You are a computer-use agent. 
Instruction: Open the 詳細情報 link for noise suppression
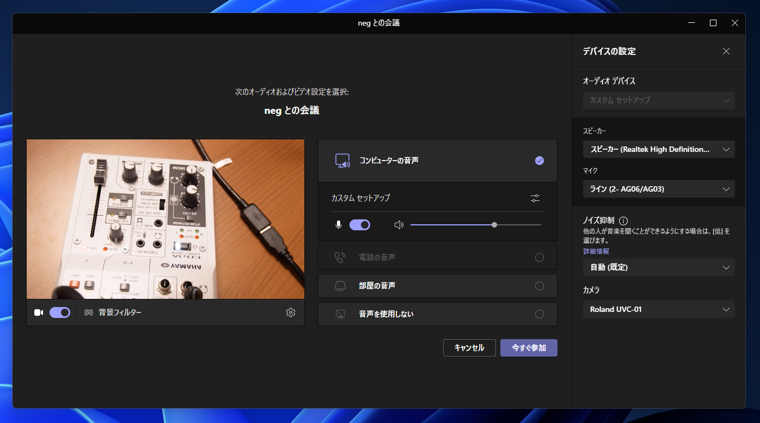coord(596,251)
